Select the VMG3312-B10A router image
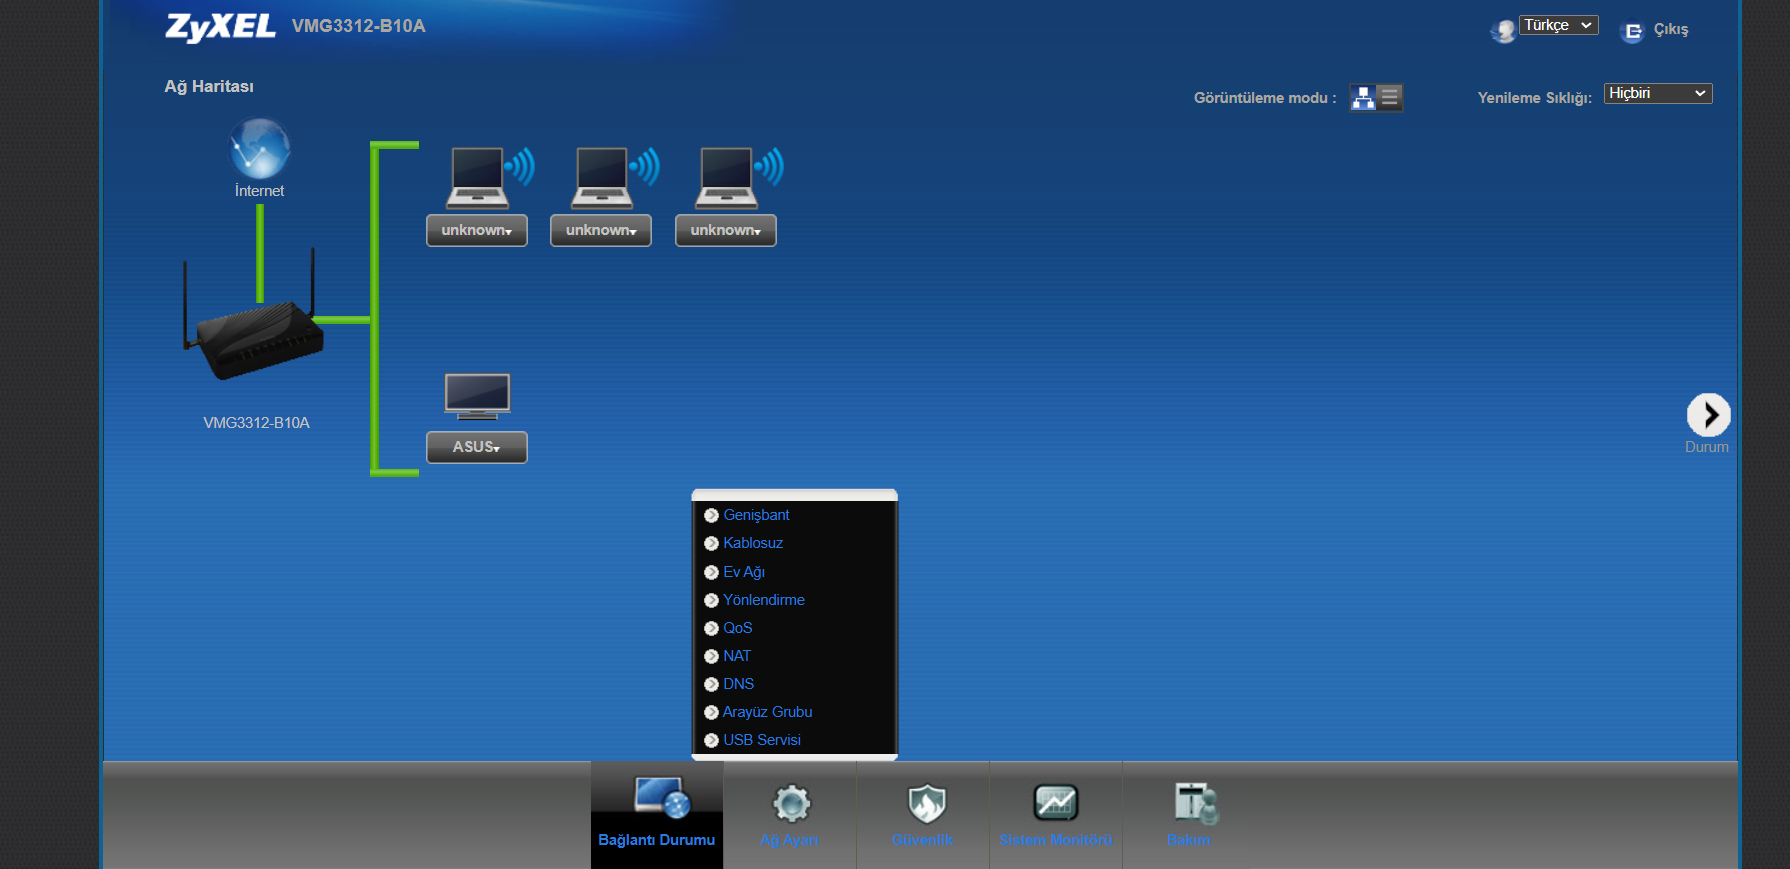This screenshot has width=1790, height=869. click(254, 315)
